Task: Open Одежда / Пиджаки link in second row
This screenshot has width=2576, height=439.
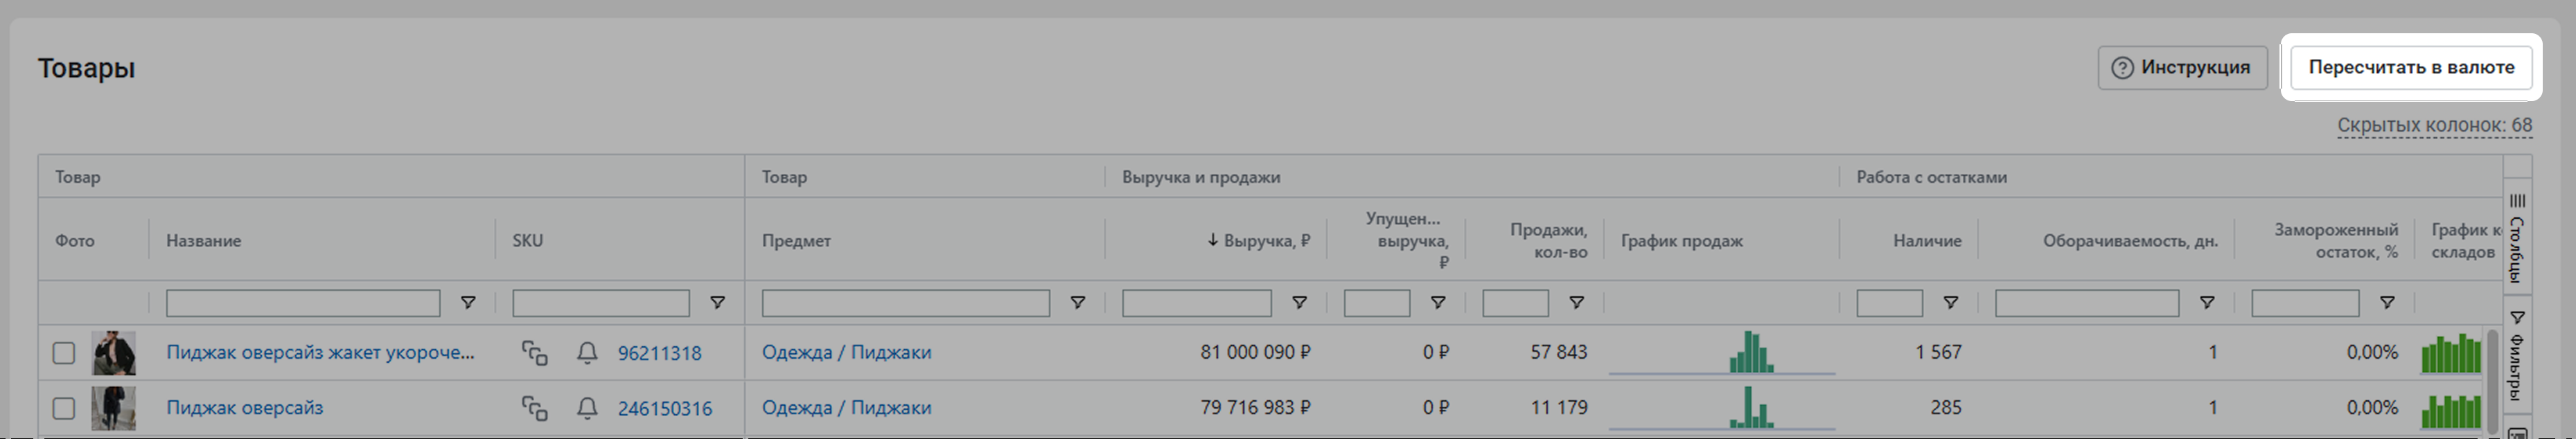Action: tap(846, 407)
